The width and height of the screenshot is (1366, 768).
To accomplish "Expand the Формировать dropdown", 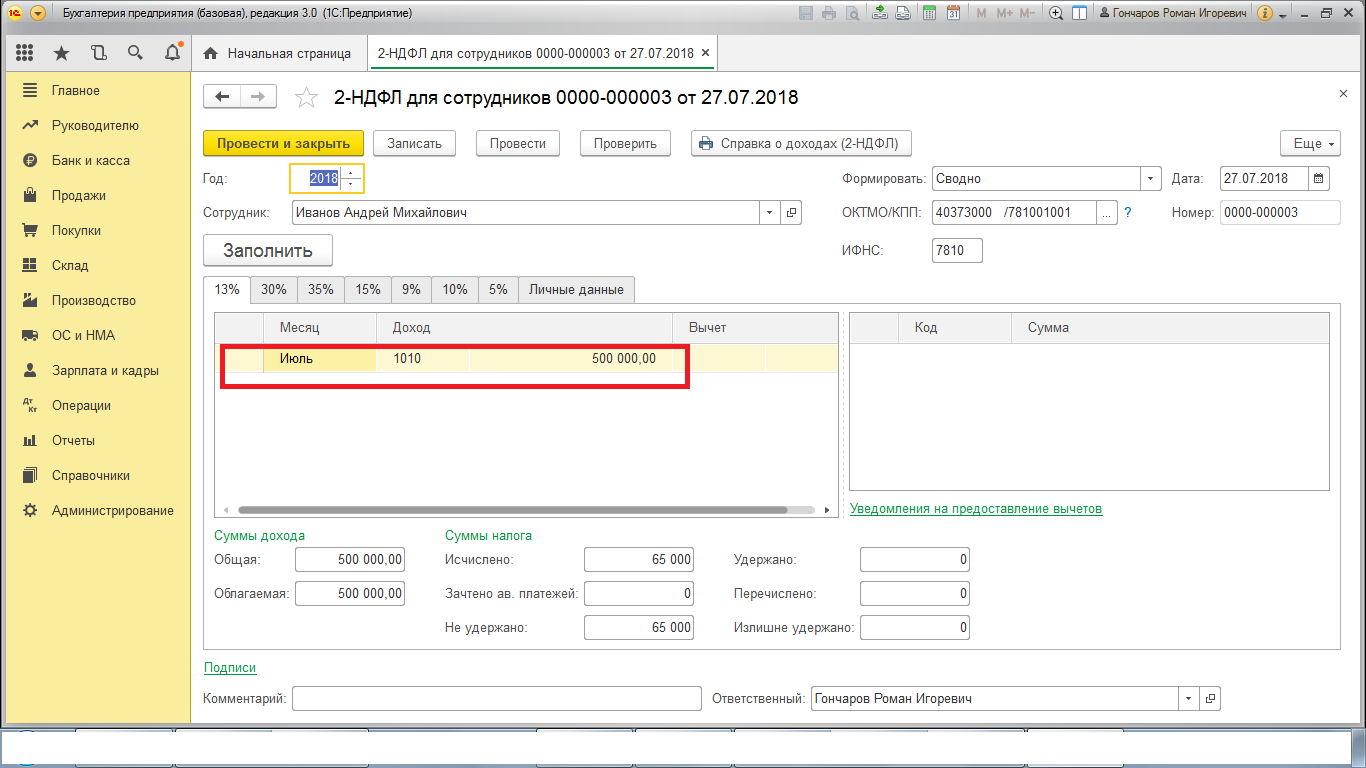I will click(x=1149, y=179).
